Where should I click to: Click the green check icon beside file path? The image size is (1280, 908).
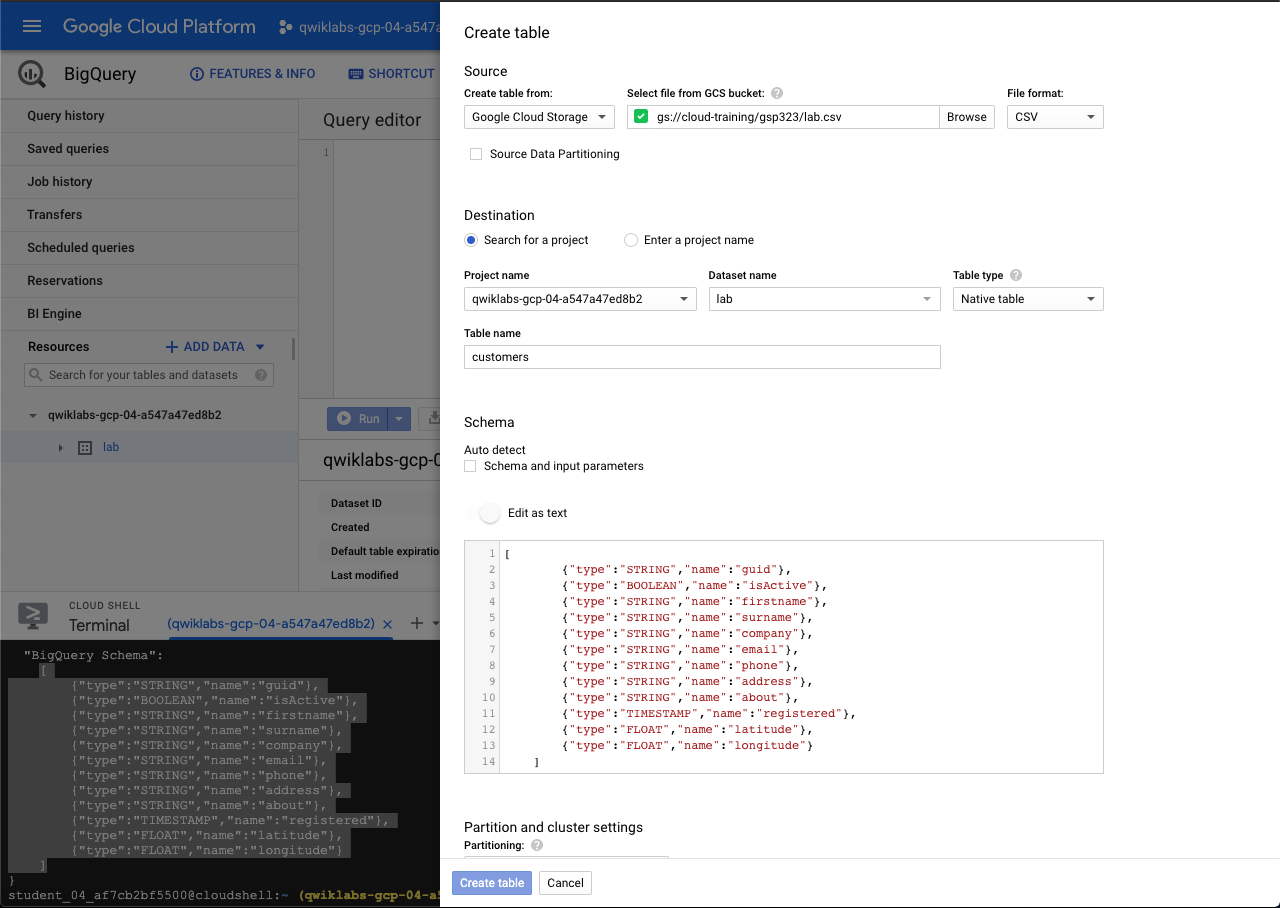[x=641, y=117]
